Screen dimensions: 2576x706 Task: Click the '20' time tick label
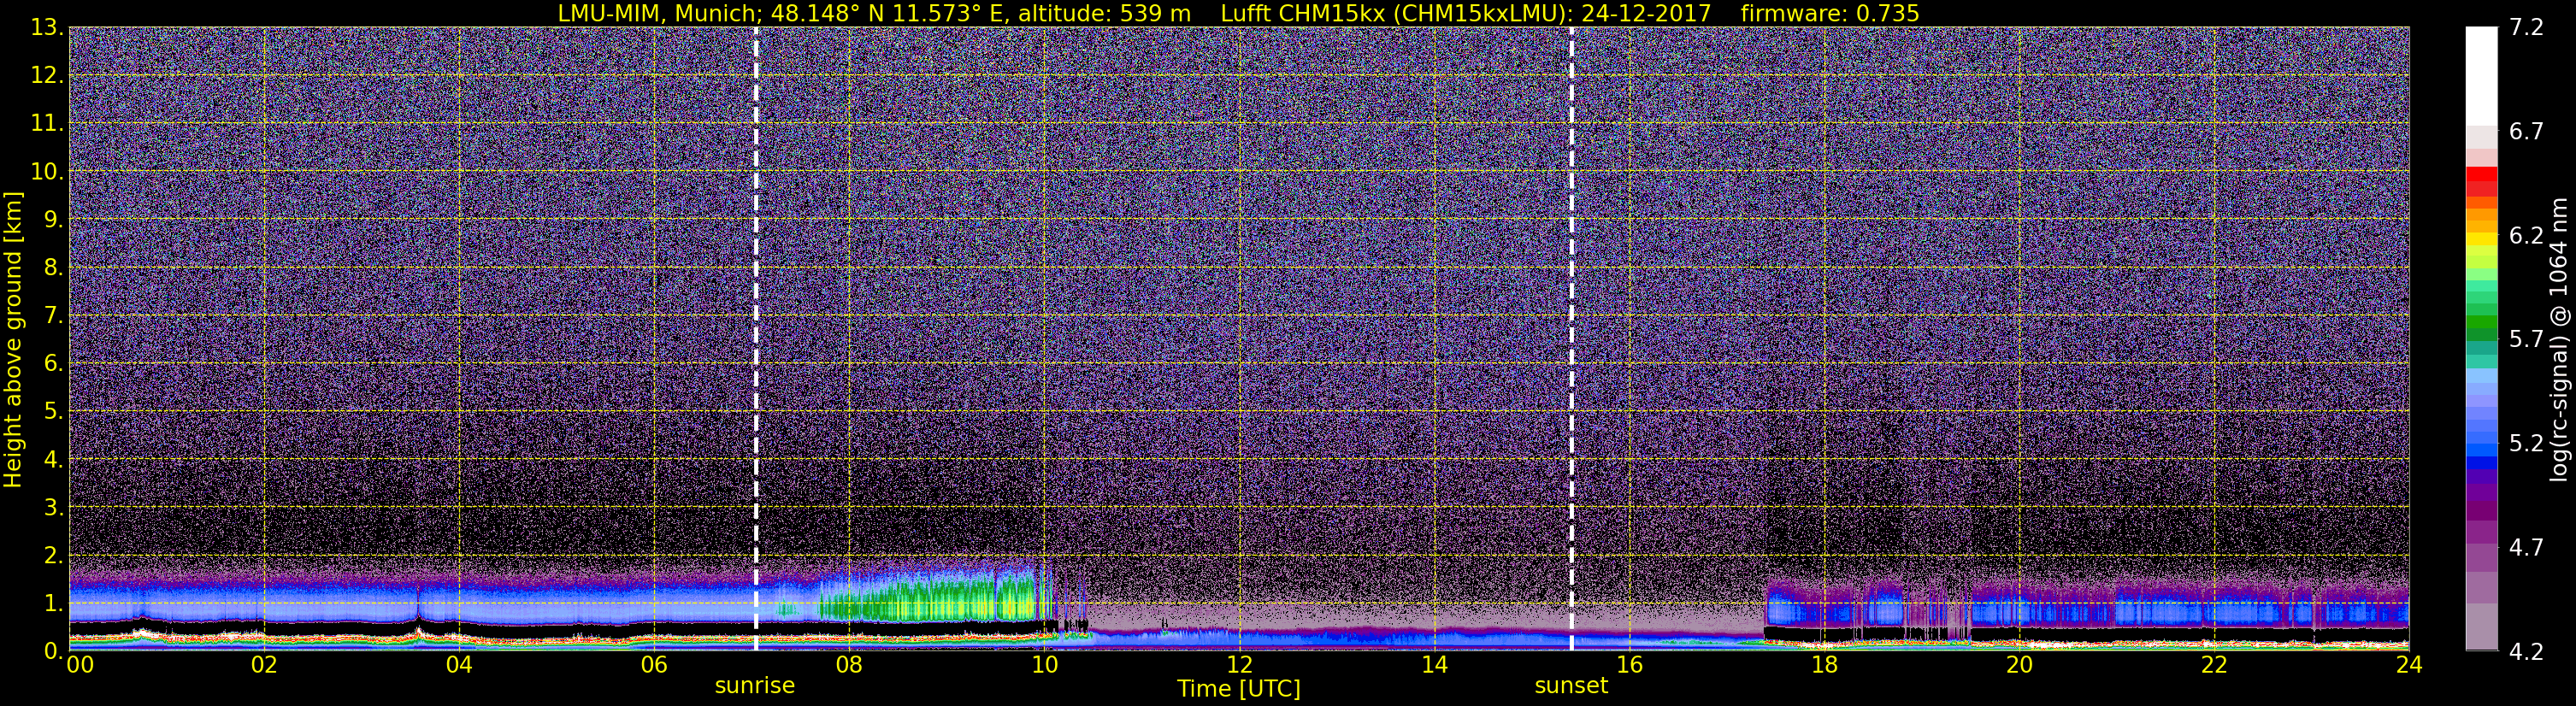coord(2019,666)
